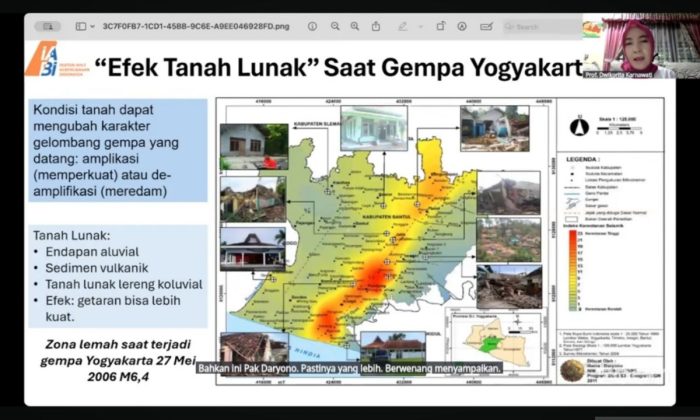Click the Search field in Preview
The width and height of the screenshot is (700, 420).
(x=542, y=27)
